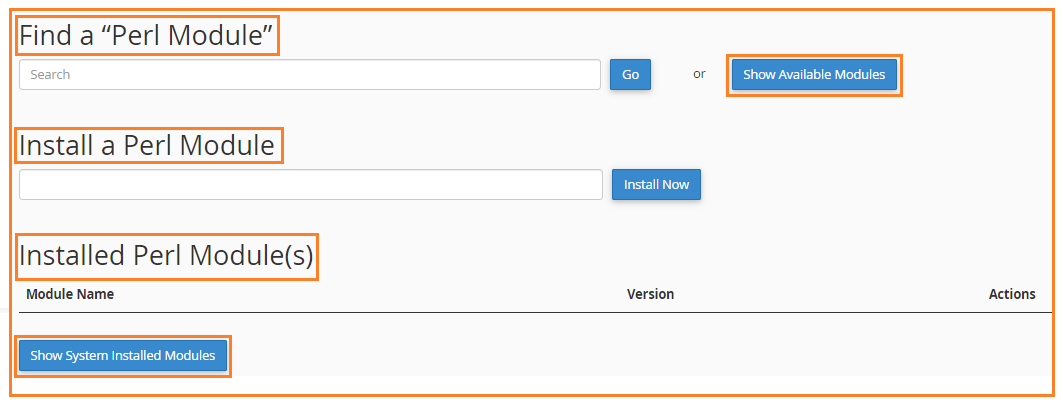Sort by the Module Name column header

[x=70, y=294]
